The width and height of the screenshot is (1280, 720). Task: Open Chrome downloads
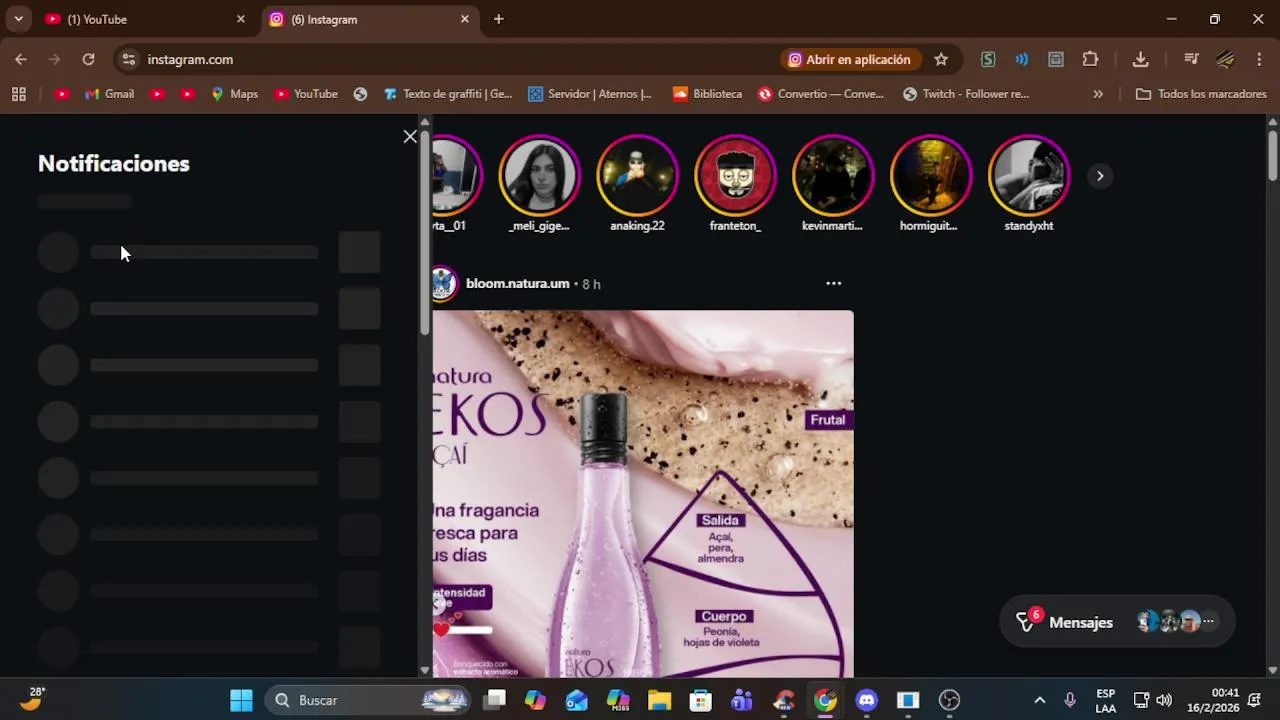[1140, 60]
